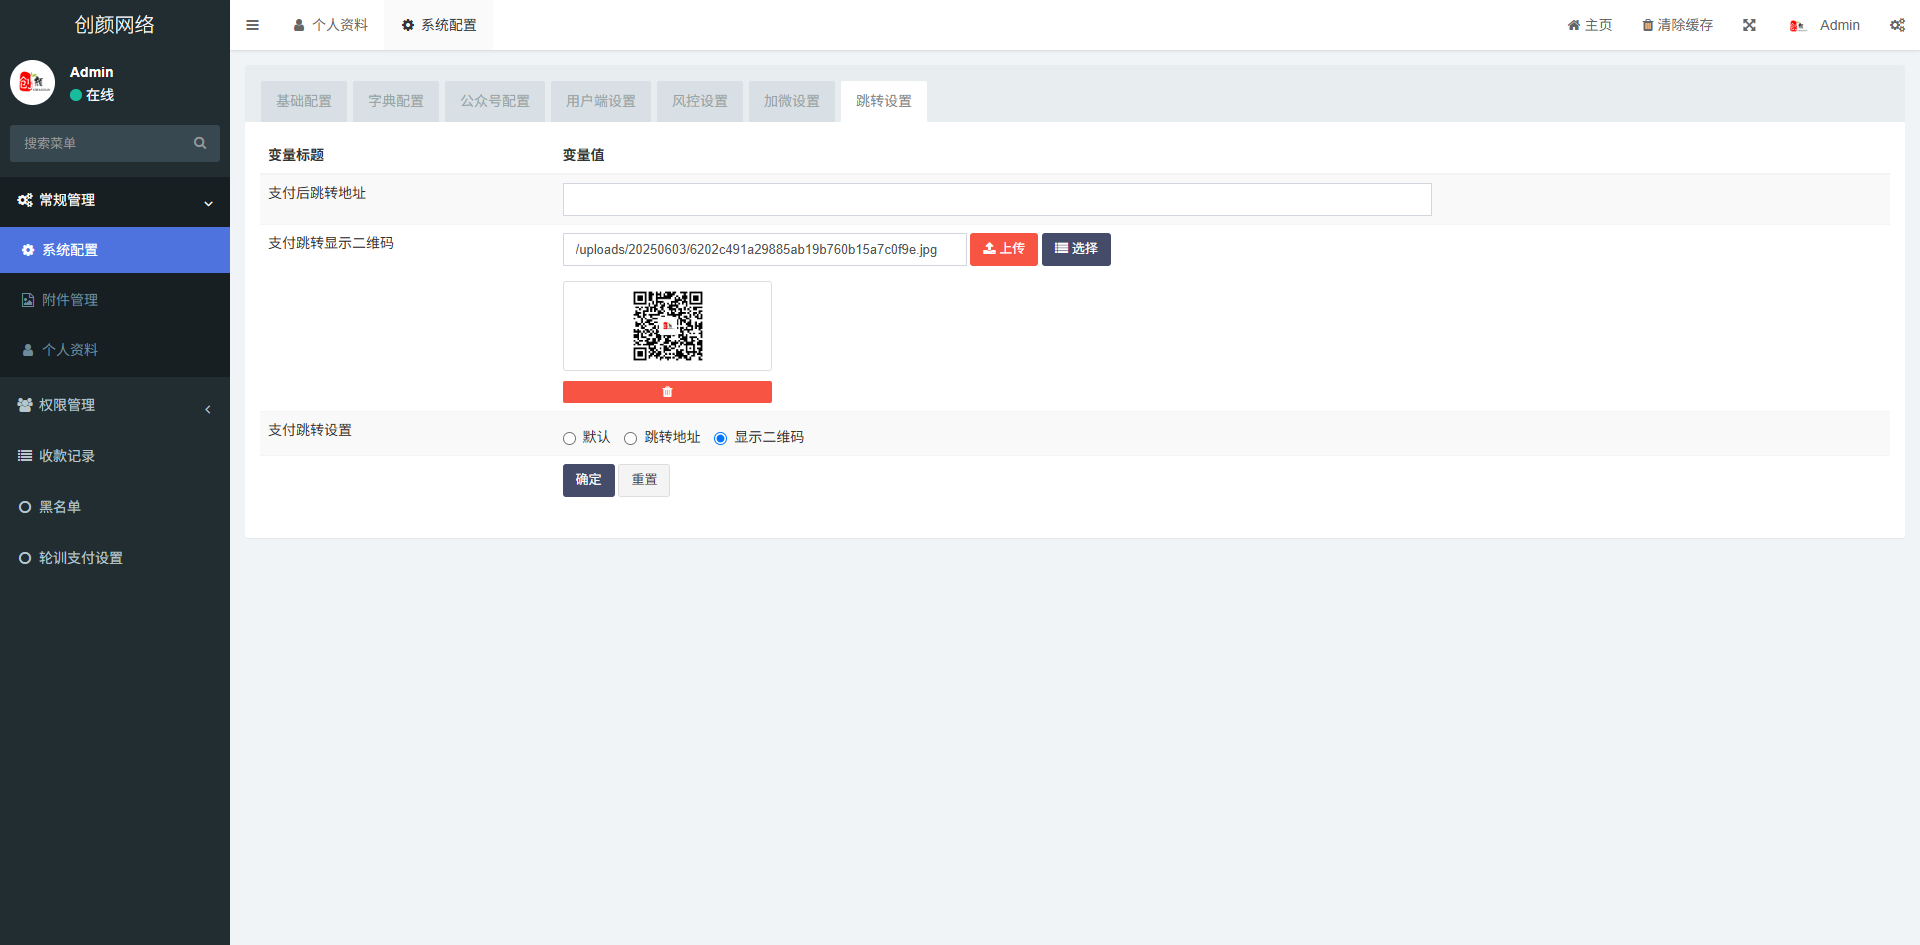Viewport: 1920px width, 945px height.
Task: Select the 默认 radio option
Action: click(x=569, y=438)
